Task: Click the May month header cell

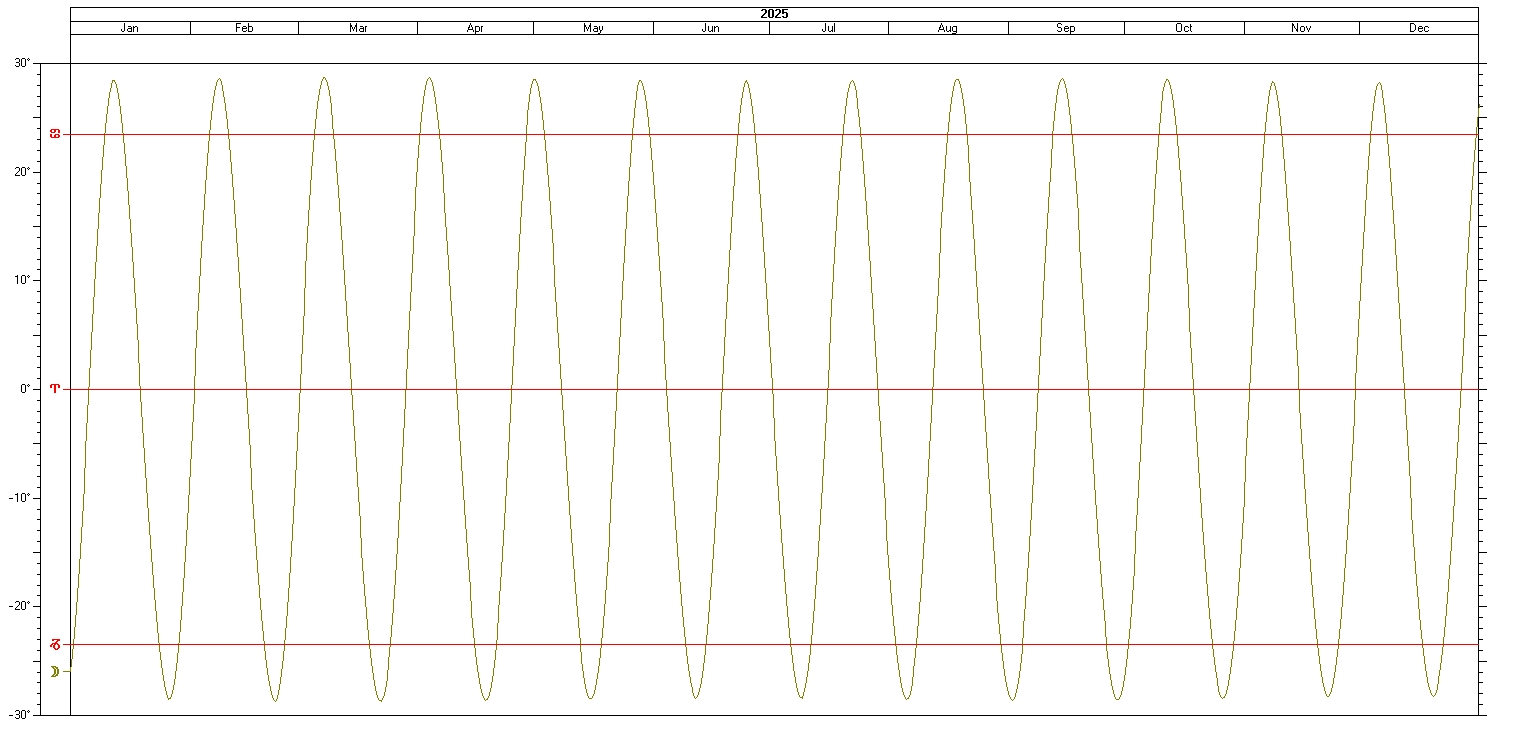Action: tap(593, 28)
